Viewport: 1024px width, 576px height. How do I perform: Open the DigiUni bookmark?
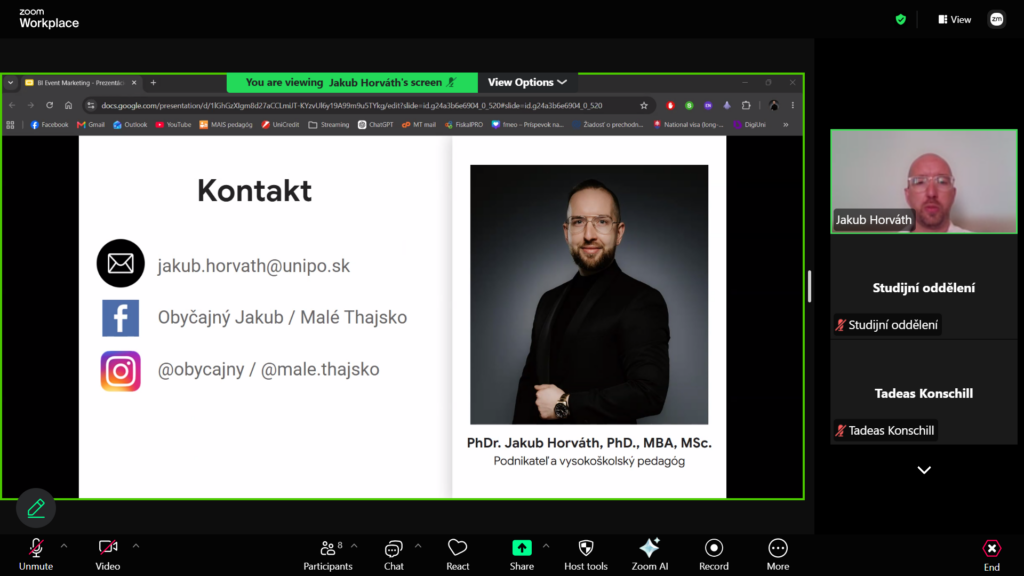[750, 125]
